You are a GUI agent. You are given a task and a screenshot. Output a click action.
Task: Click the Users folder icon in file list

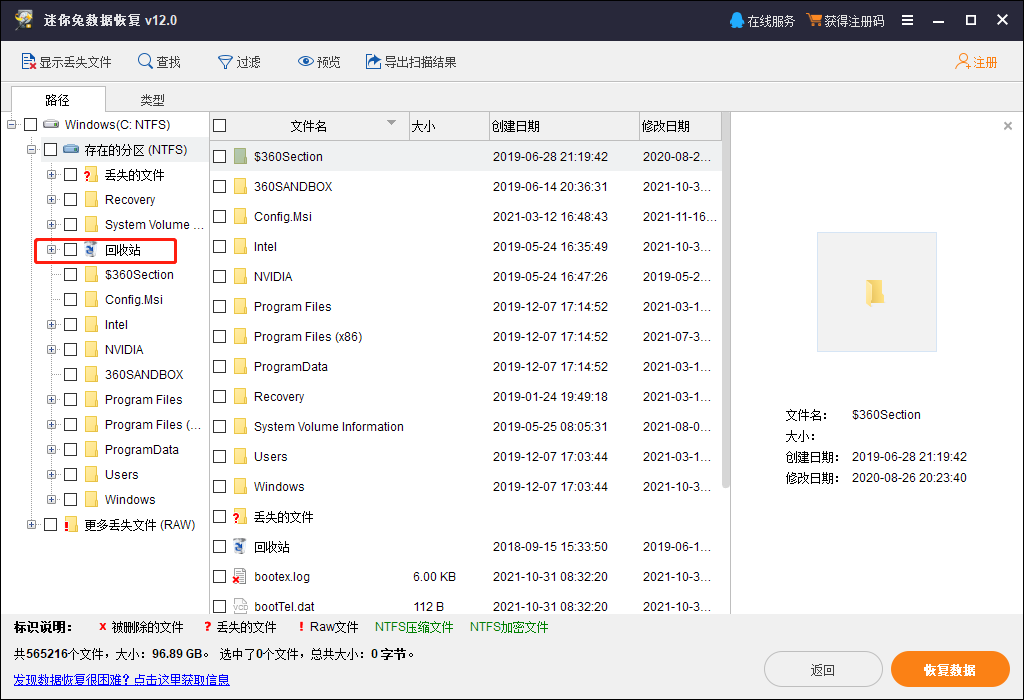[x=240, y=456]
